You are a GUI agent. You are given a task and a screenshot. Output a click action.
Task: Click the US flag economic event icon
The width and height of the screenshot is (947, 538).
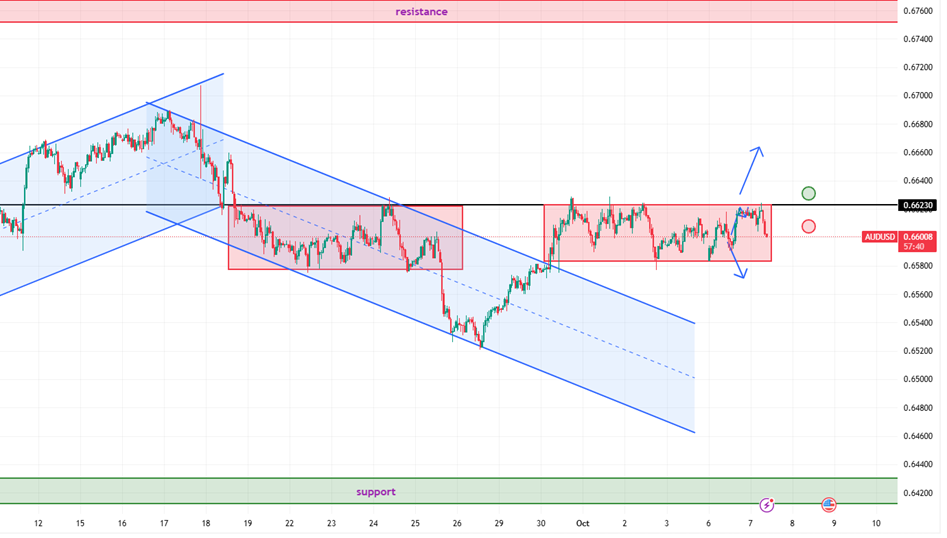pyautogui.click(x=829, y=505)
